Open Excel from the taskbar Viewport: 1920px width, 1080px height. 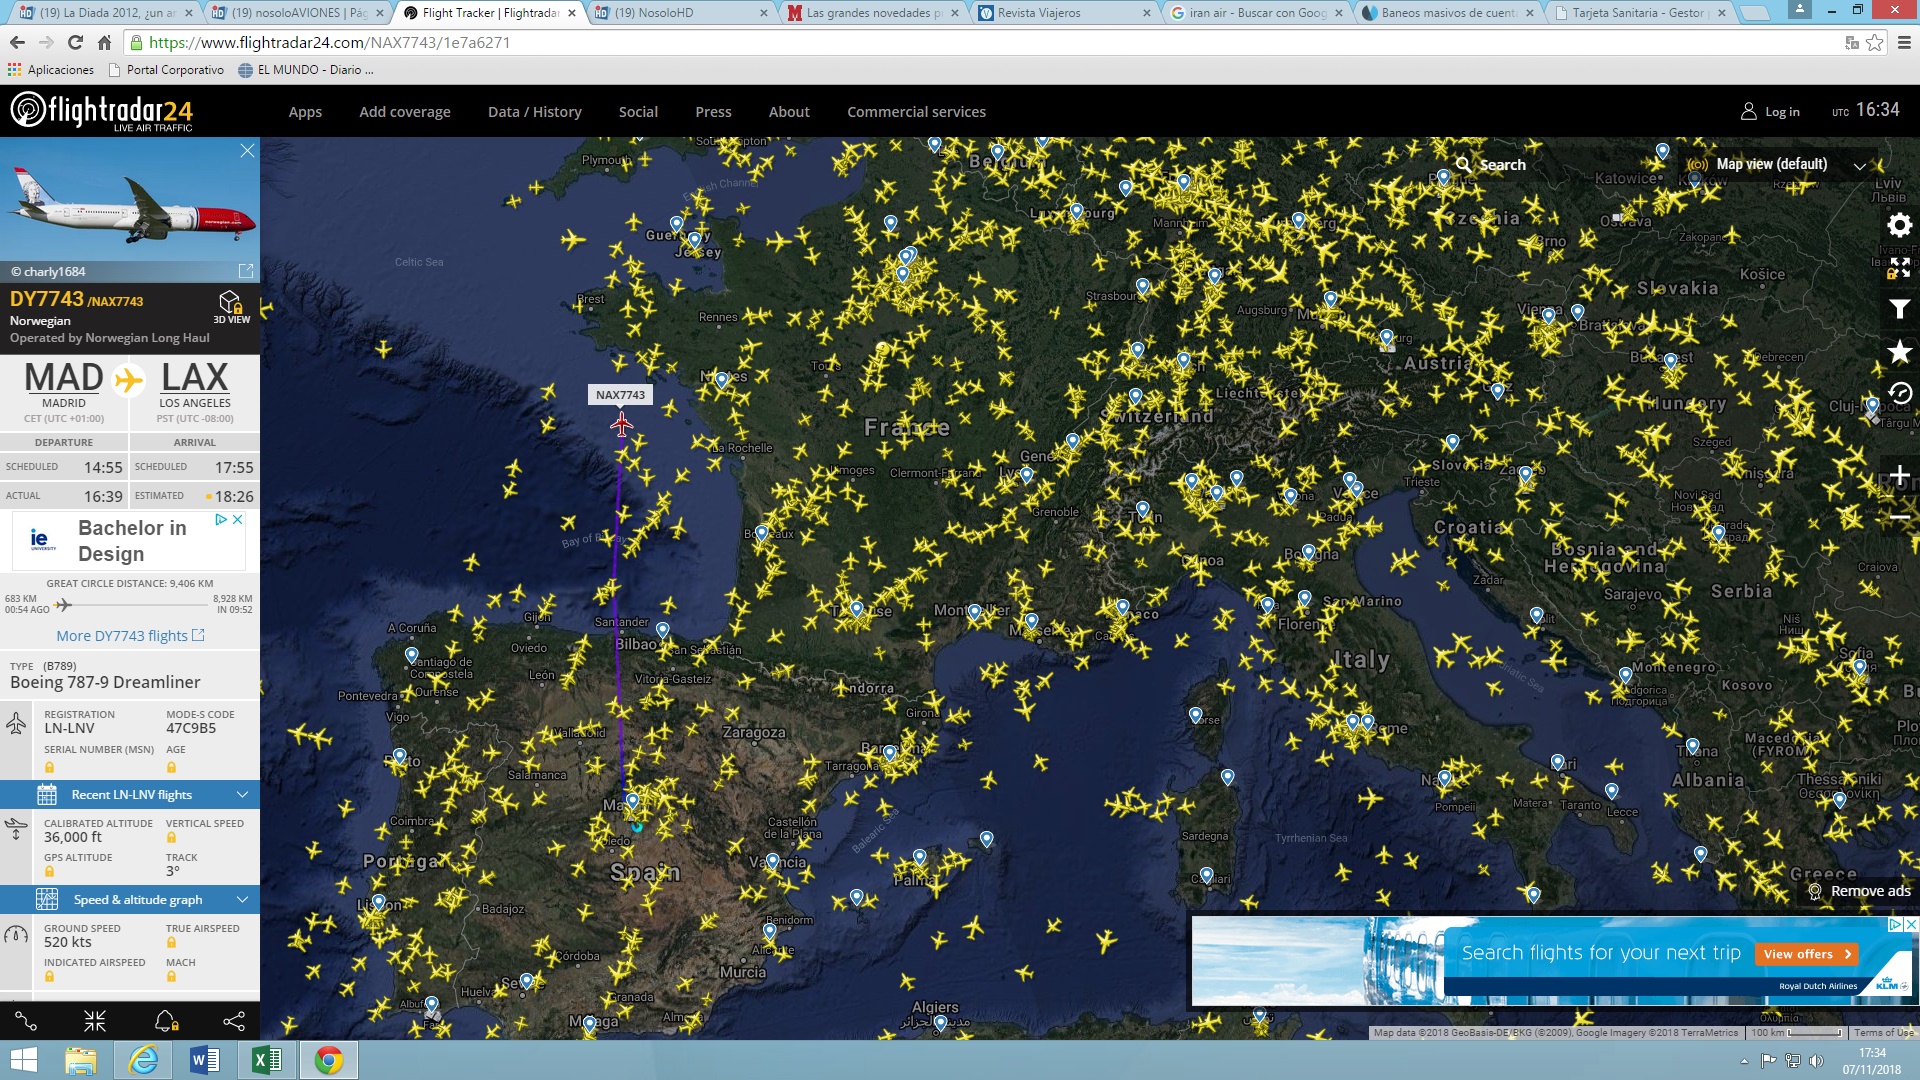[x=267, y=1060]
